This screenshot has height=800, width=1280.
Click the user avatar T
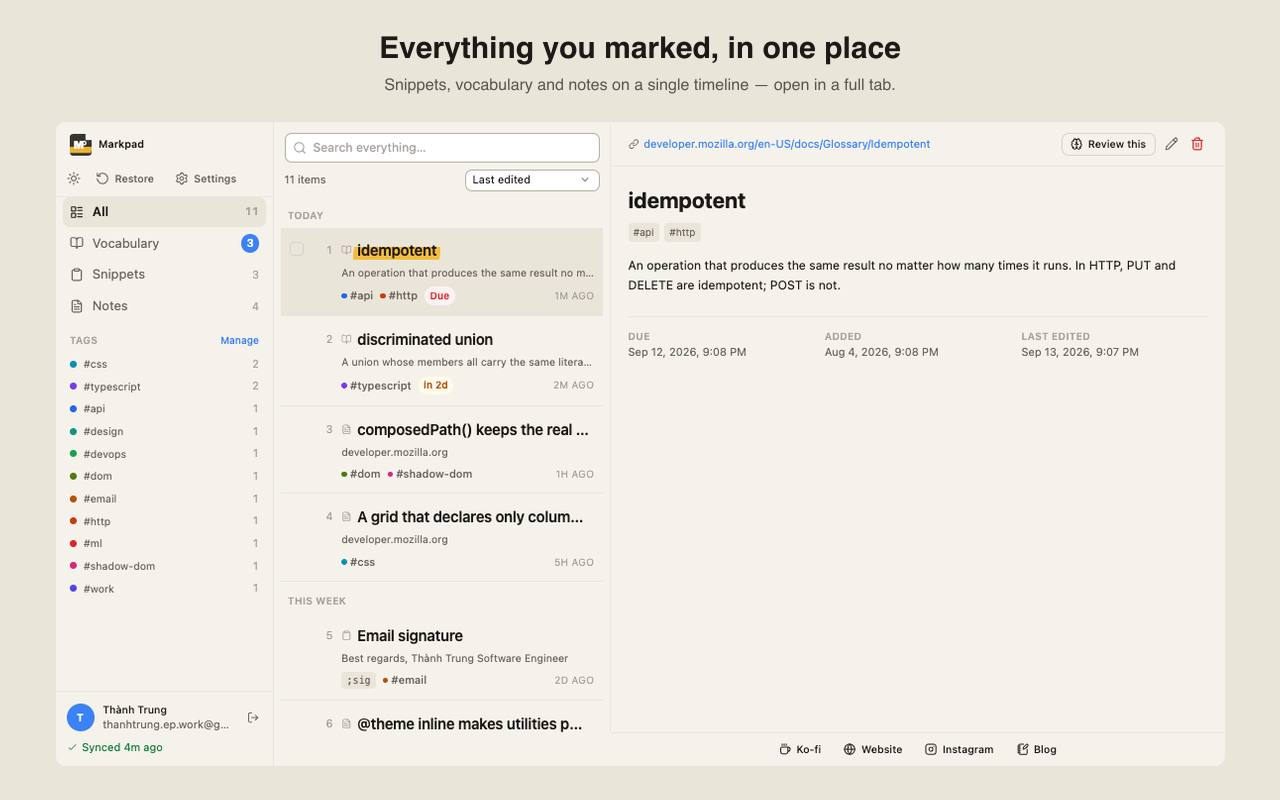click(x=81, y=717)
